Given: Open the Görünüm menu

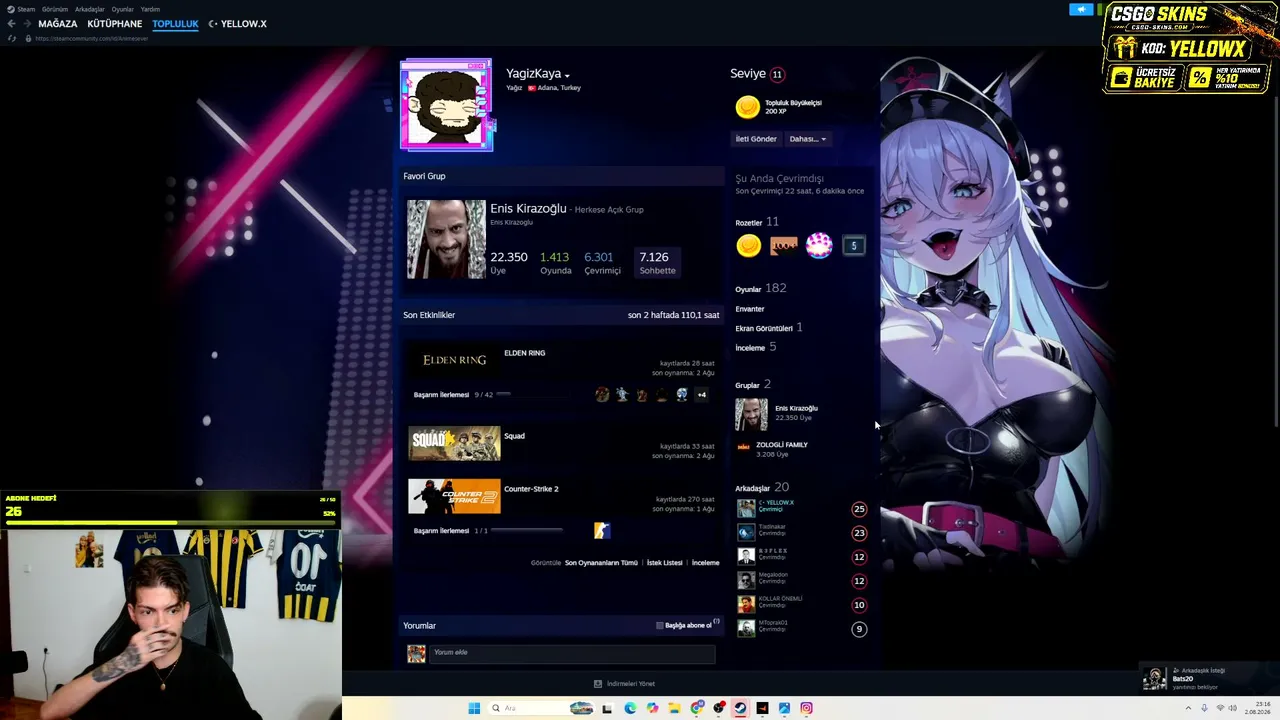Looking at the screenshot, I should (55, 9).
